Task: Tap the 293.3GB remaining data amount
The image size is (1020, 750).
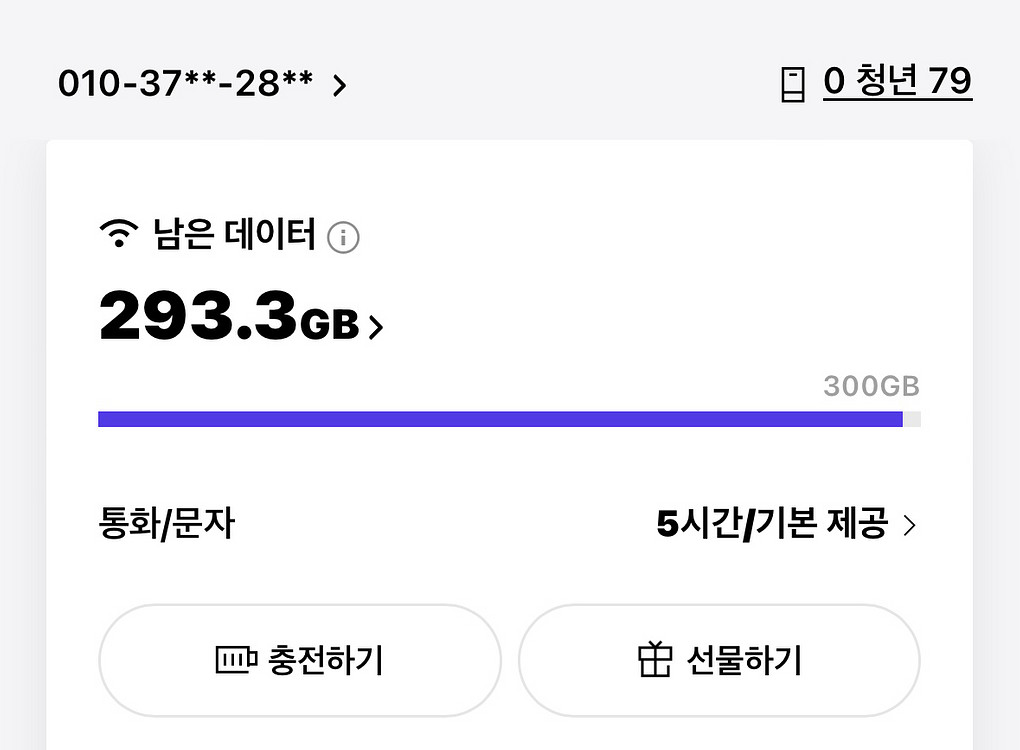Action: (x=228, y=316)
